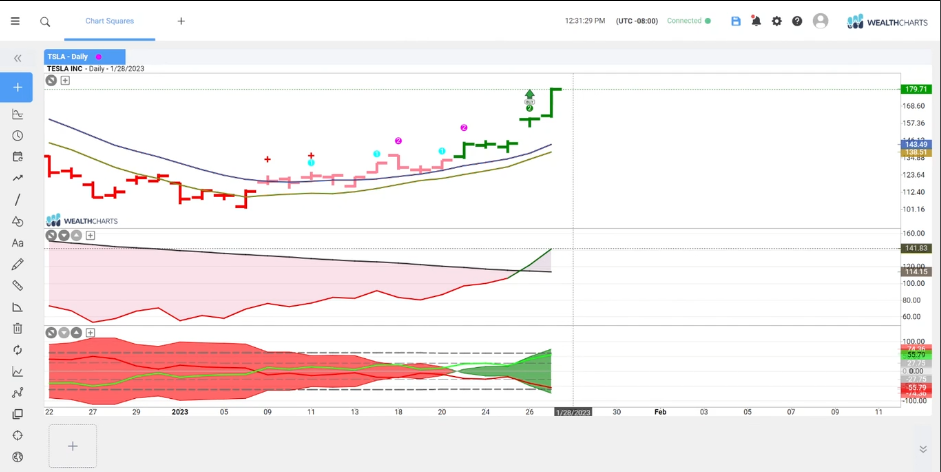
Task: Delete drawings with trash icon
Action: tap(17, 328)
